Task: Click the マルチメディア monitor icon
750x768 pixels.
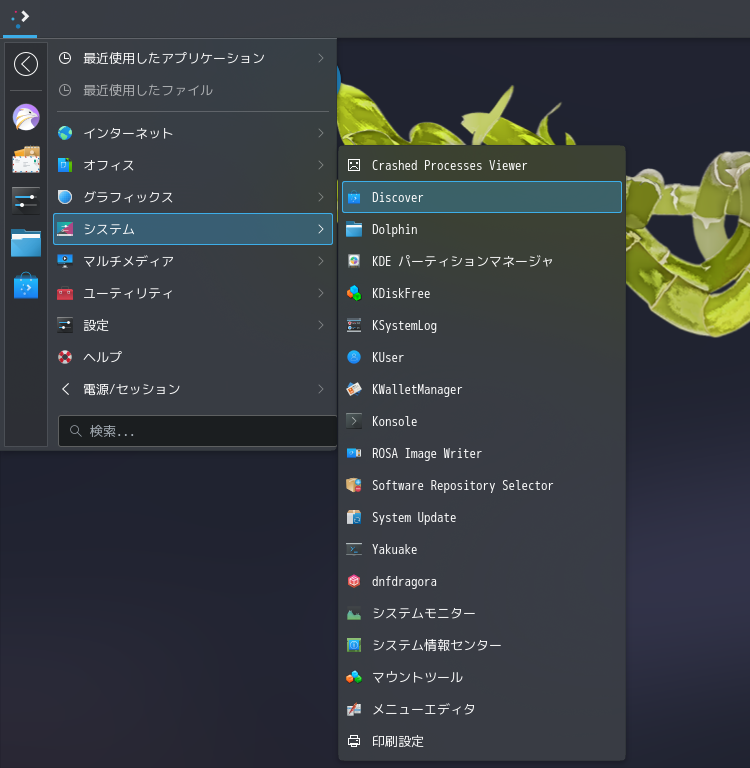Action: pos(65,261)
